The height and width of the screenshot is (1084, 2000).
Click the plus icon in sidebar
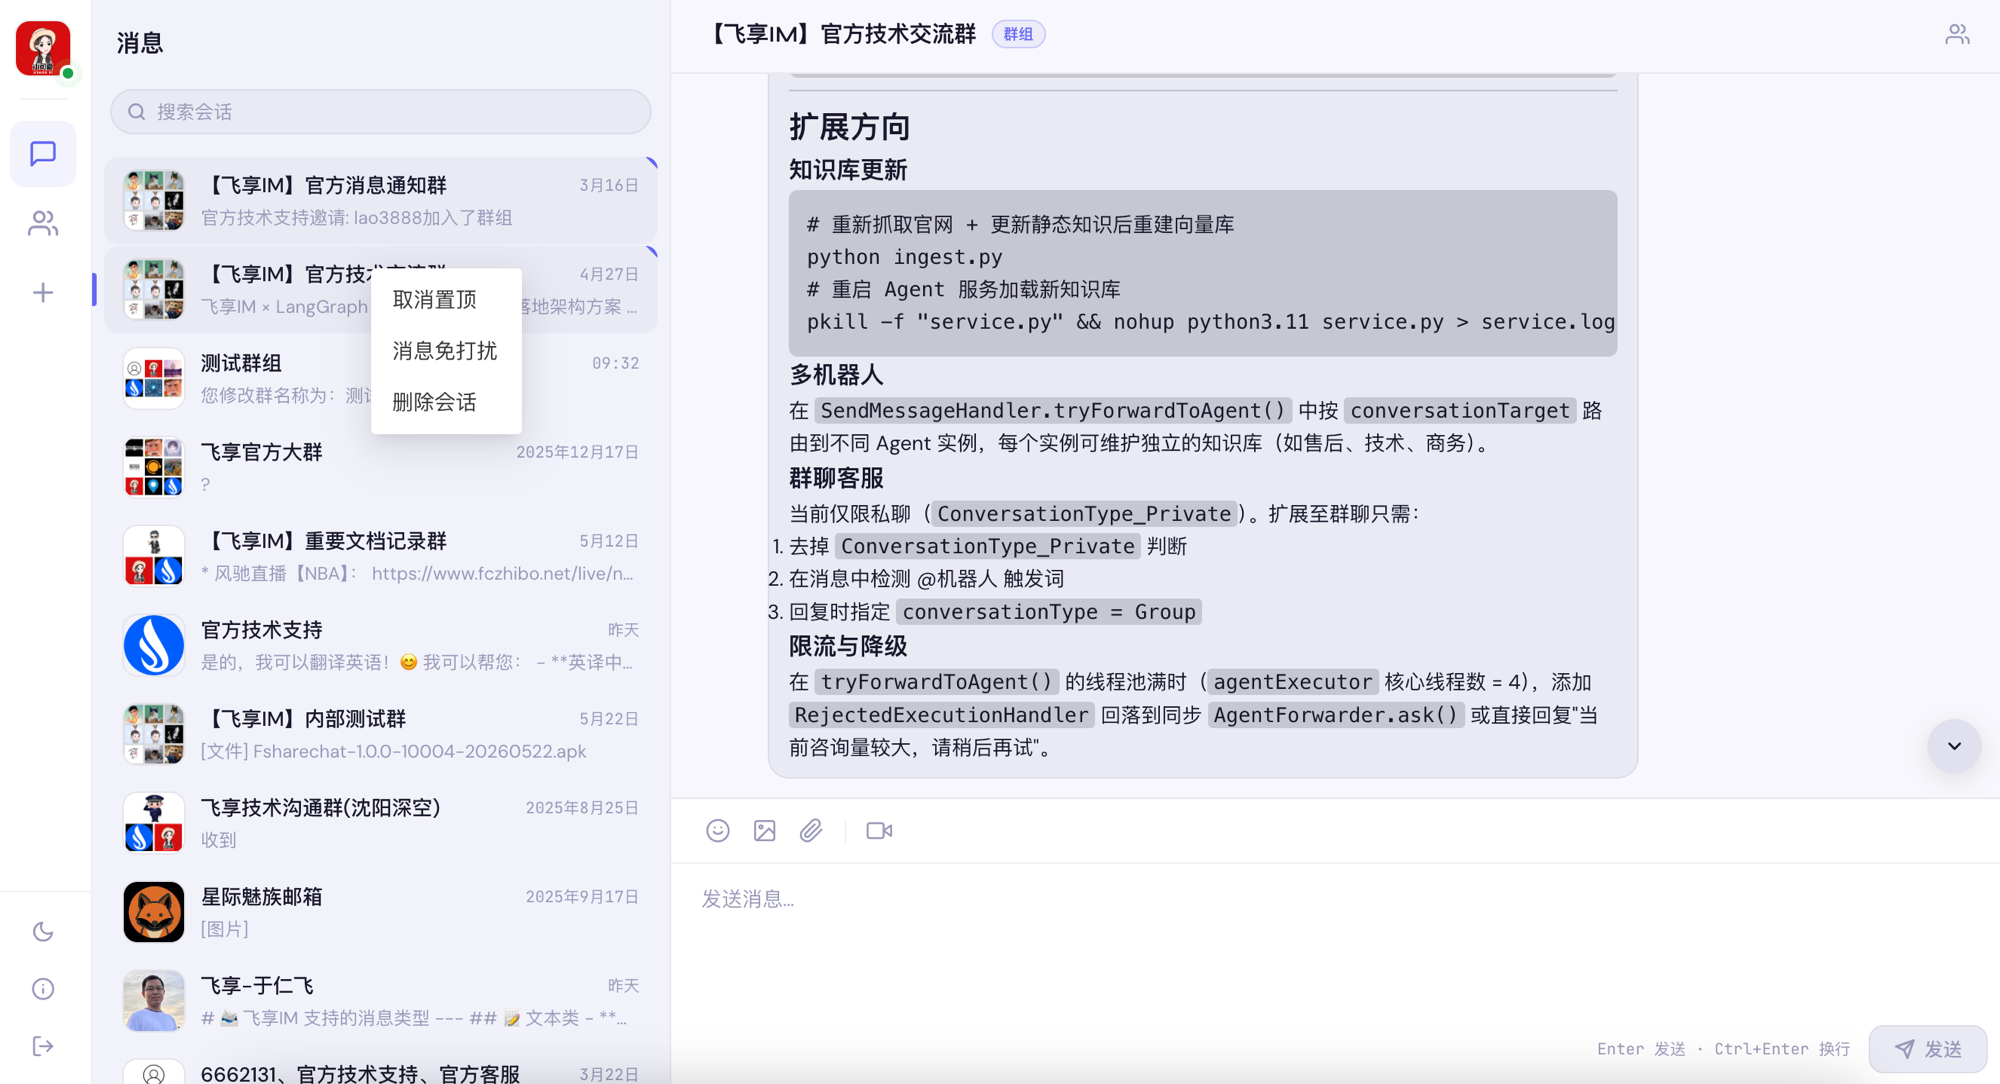click(x=43, y=292)
